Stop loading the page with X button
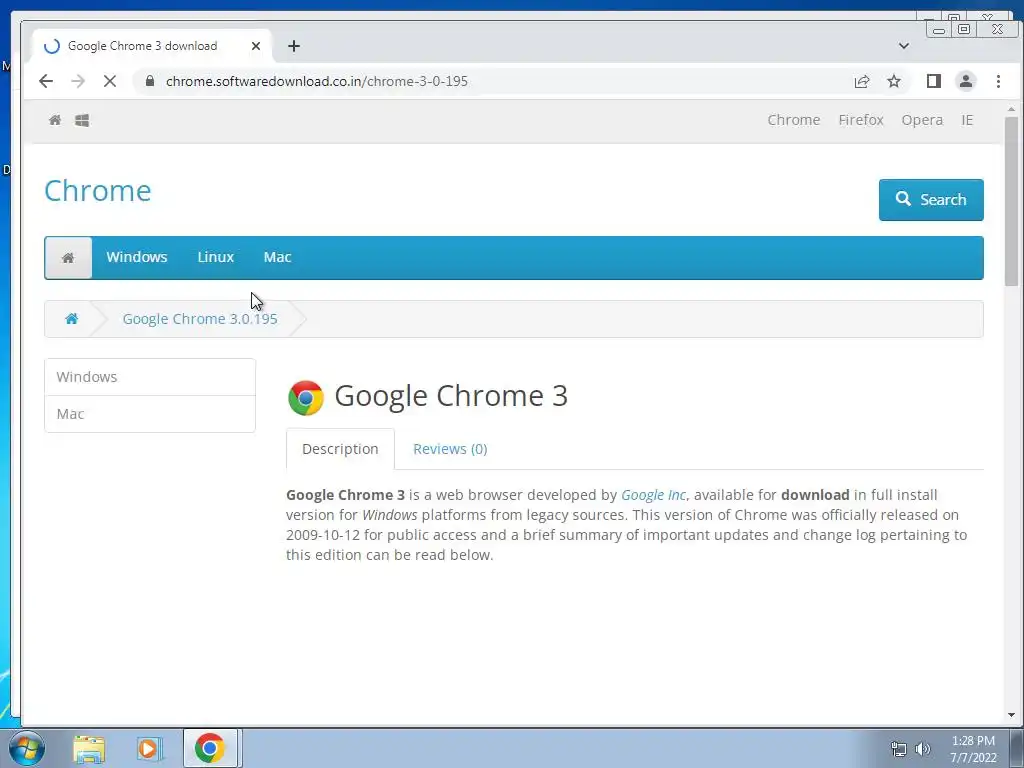 click(x=110, y=81)
